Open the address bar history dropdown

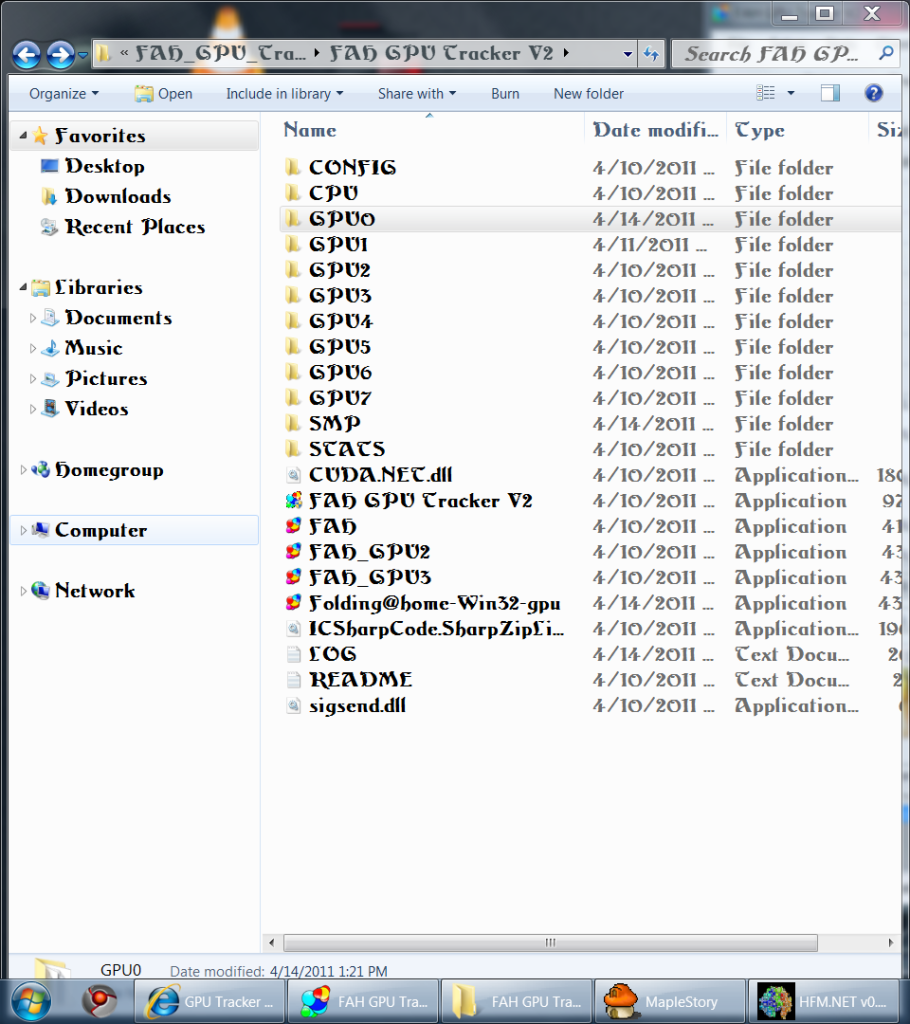627,54
